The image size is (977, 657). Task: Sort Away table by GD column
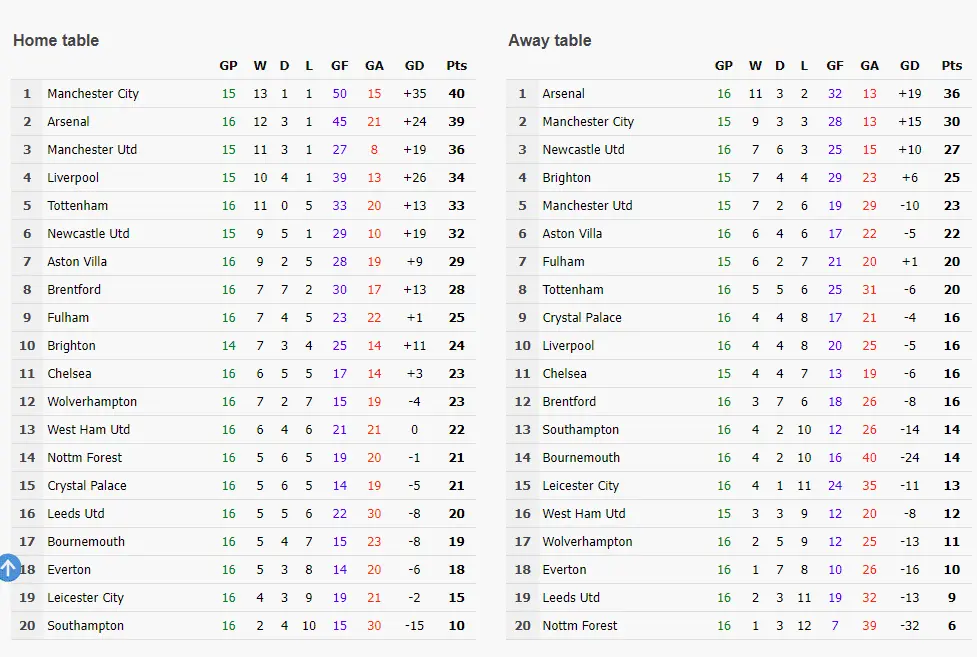click(x=909, y=66)
